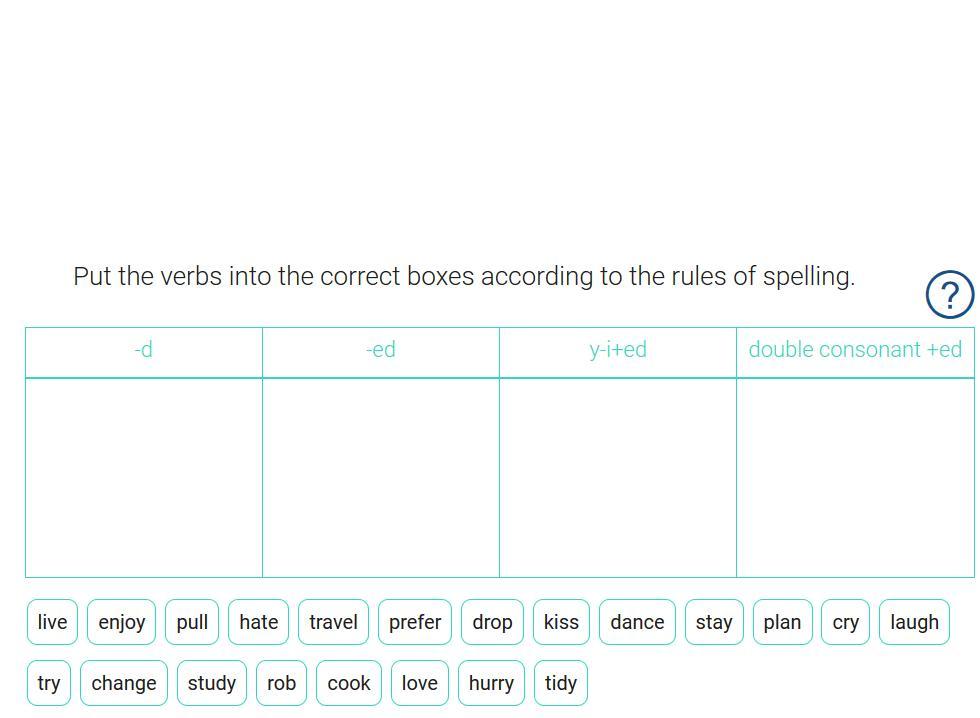Click the 'prefer' word chip
The width and height of the screenshot is (980, 718).
pos(415,622)
